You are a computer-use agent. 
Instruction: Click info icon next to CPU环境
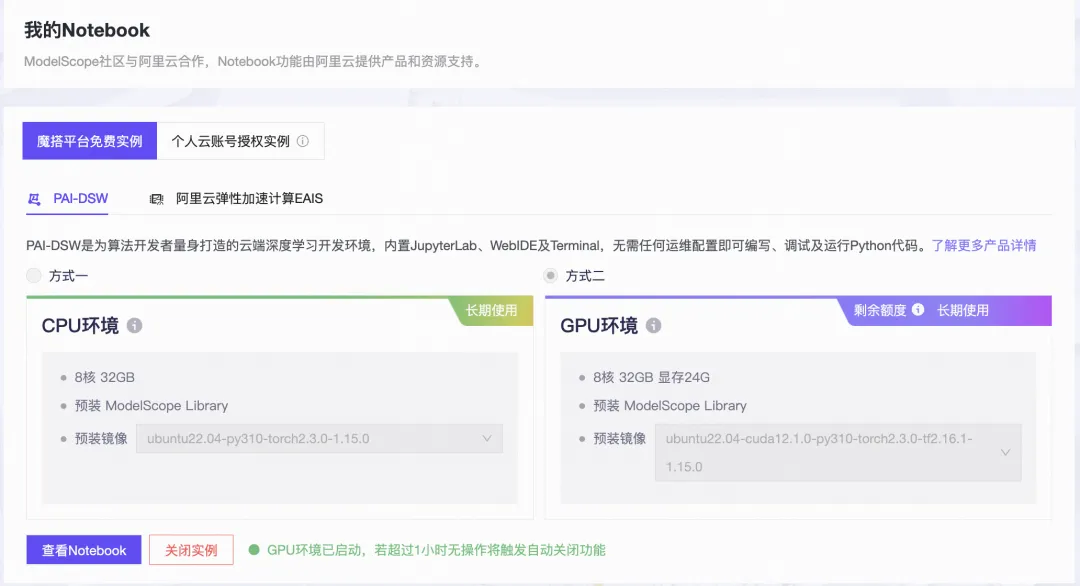[134, 326]
